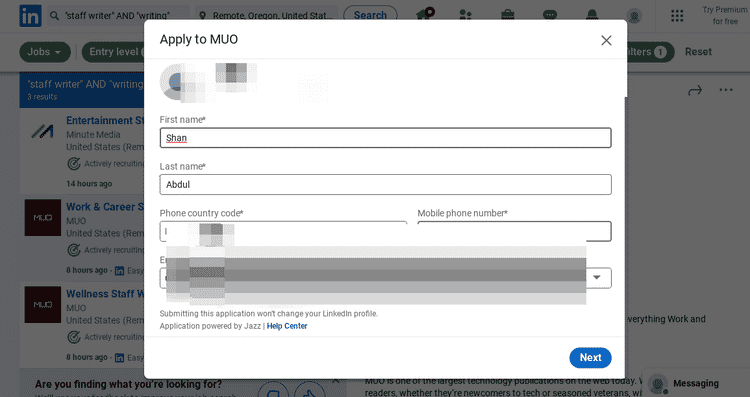The image size is (750, 397).
Task: Open the Phone country code dropdown
Action: click(x=283, y=231)
